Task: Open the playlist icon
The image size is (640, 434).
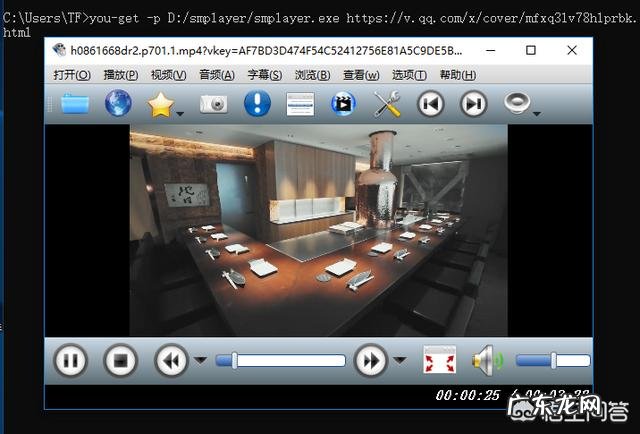Action: tap(300, 104)
